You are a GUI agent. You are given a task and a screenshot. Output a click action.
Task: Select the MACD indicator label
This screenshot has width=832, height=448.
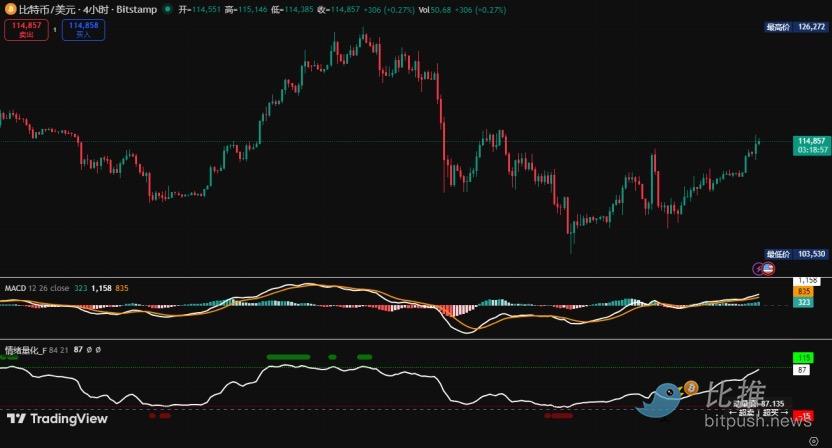coord(15,287)
